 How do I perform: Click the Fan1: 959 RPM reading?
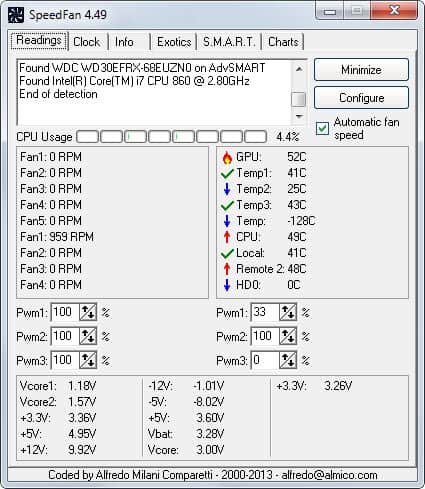point(57,237)
